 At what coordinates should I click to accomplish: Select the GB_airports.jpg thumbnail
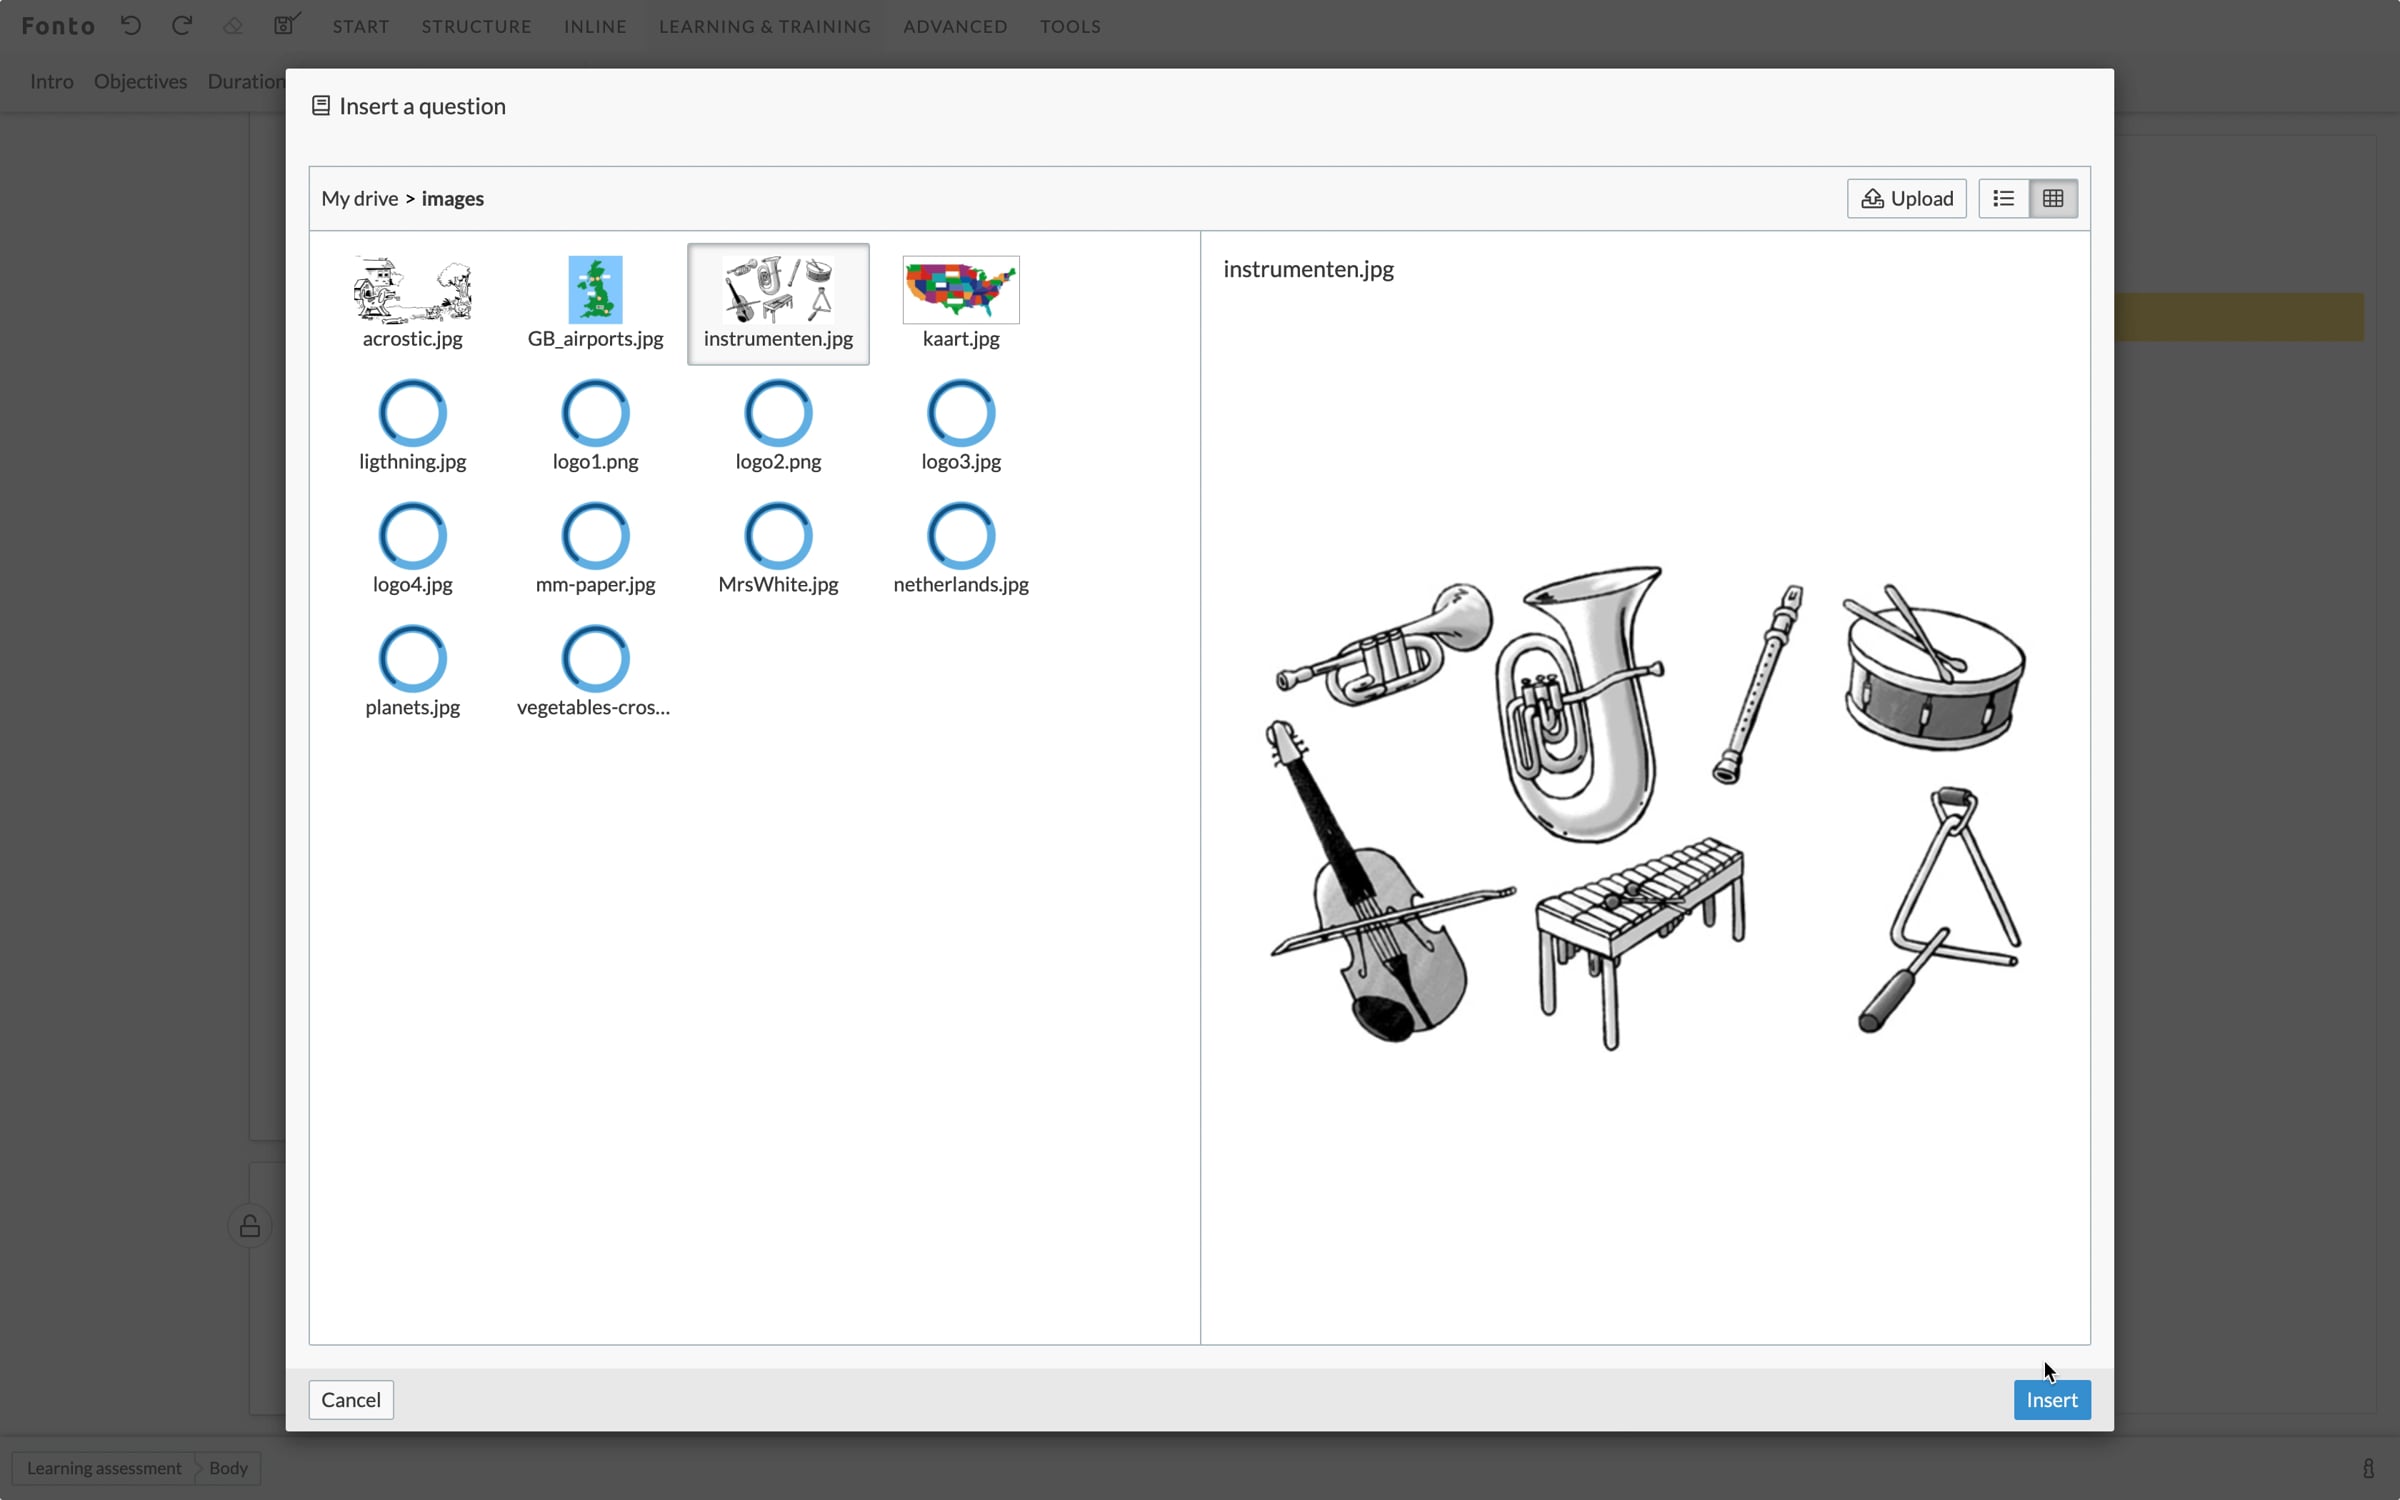coord(595,303)
